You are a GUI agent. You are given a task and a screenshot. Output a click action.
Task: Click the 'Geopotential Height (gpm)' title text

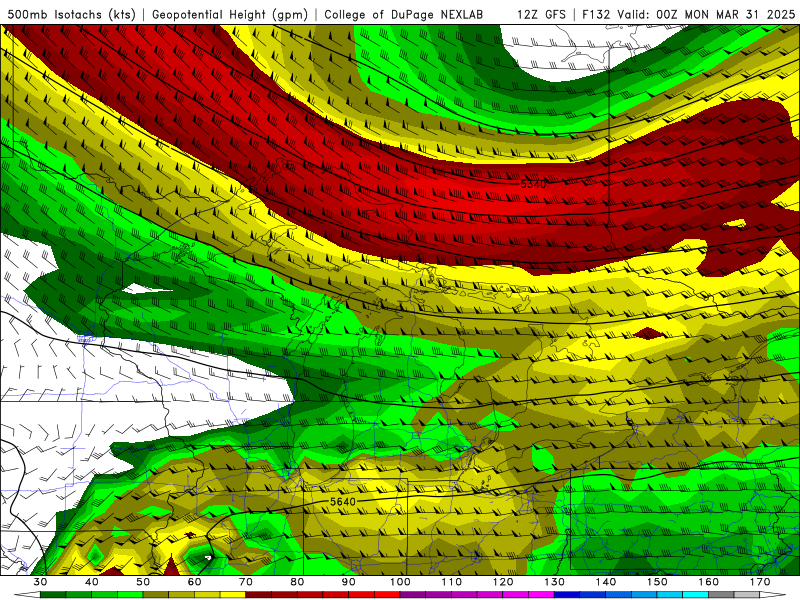(x=230, y=15)
